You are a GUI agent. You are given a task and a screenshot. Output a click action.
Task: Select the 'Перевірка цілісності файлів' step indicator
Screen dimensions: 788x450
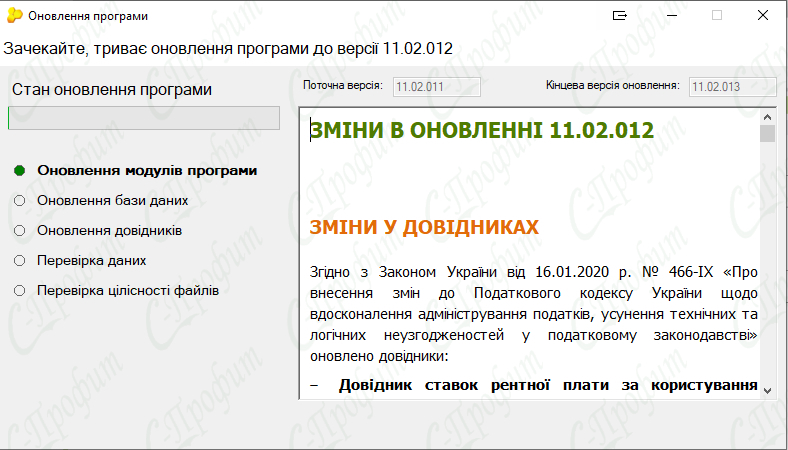pyautogui.click(x=20, y=291)
